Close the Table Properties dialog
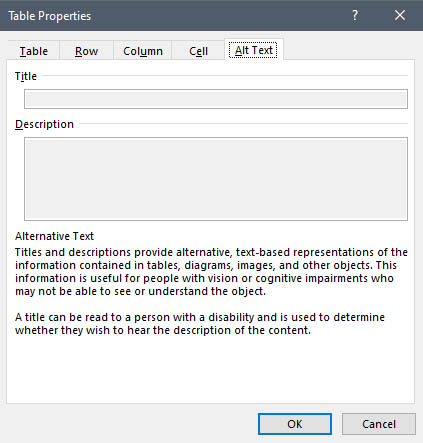This screenshot has height=443, width=423. coord(400,15)
